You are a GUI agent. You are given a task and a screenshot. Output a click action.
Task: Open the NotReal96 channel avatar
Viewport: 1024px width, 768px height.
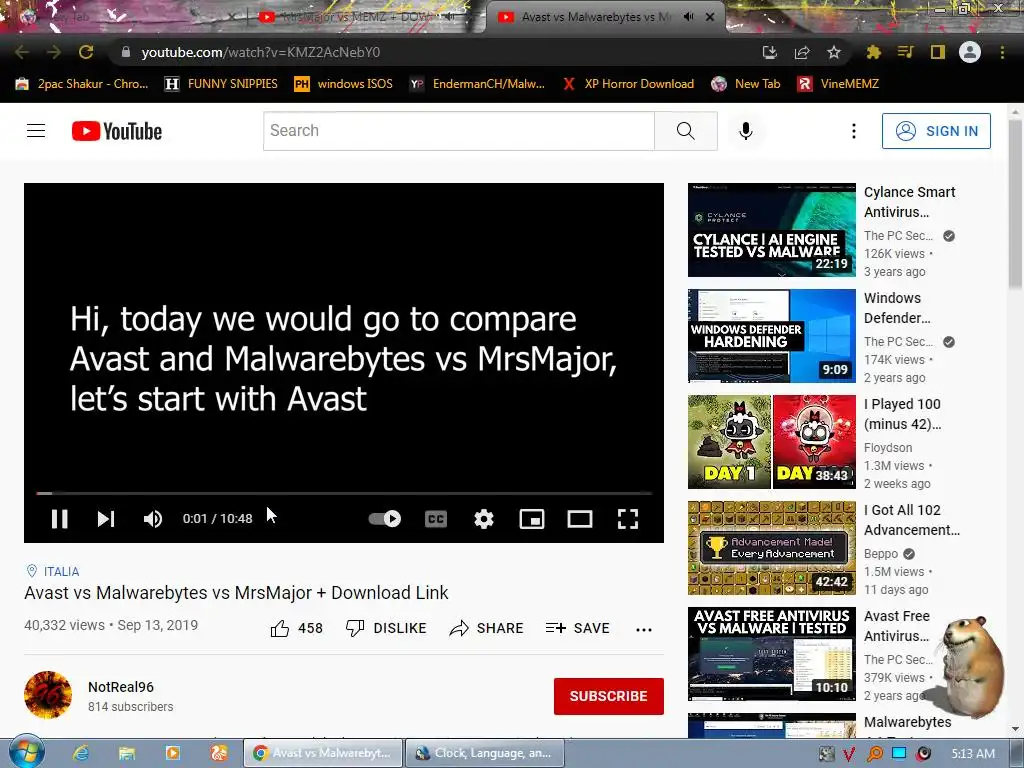pos(48,695)
